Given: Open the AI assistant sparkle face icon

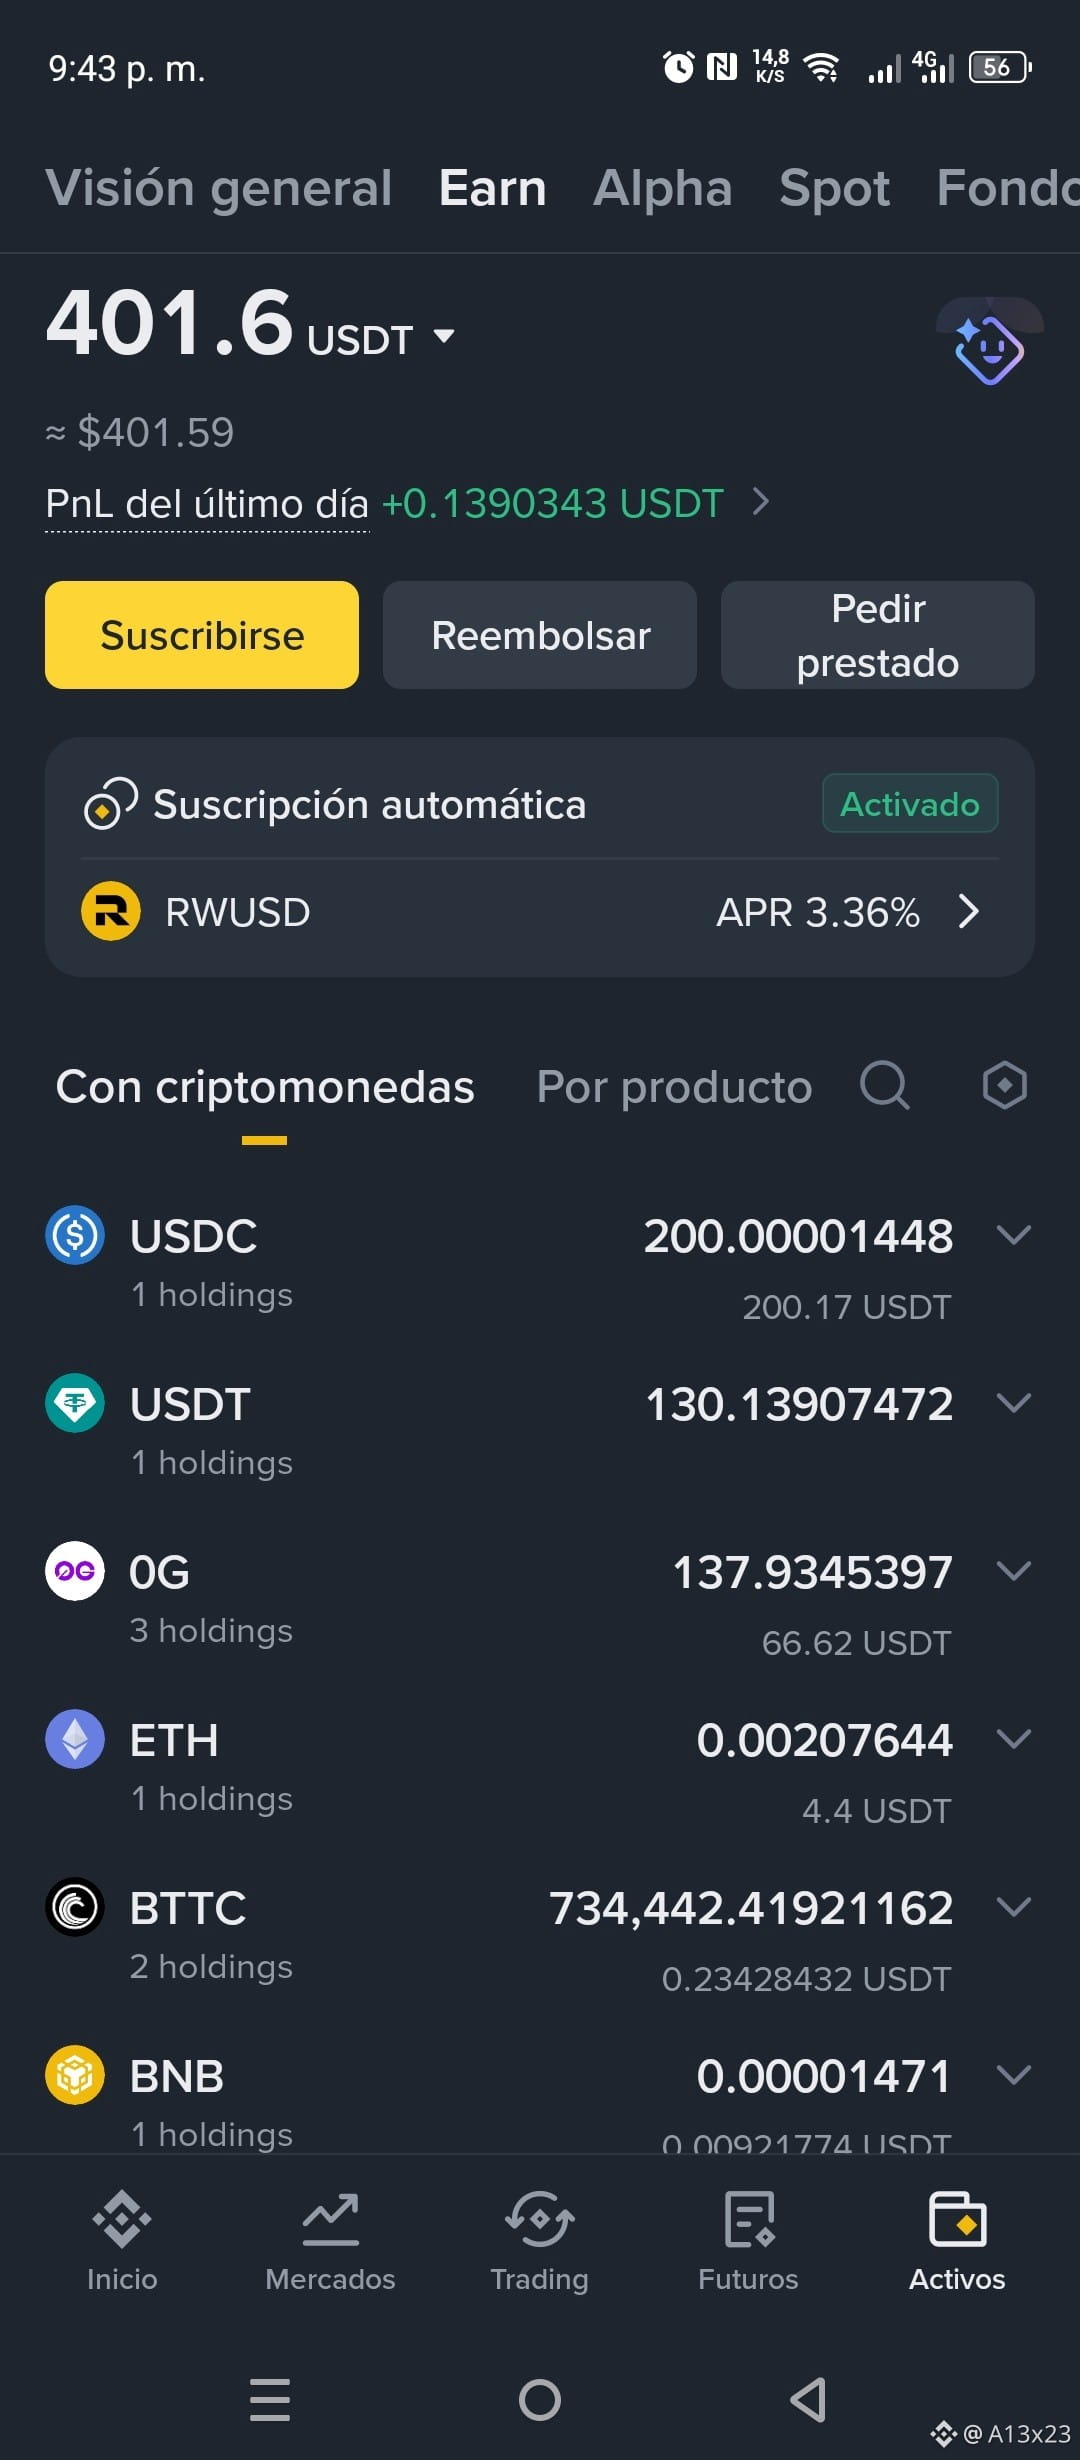Looking at the screenshot, I should click(988, 348).
